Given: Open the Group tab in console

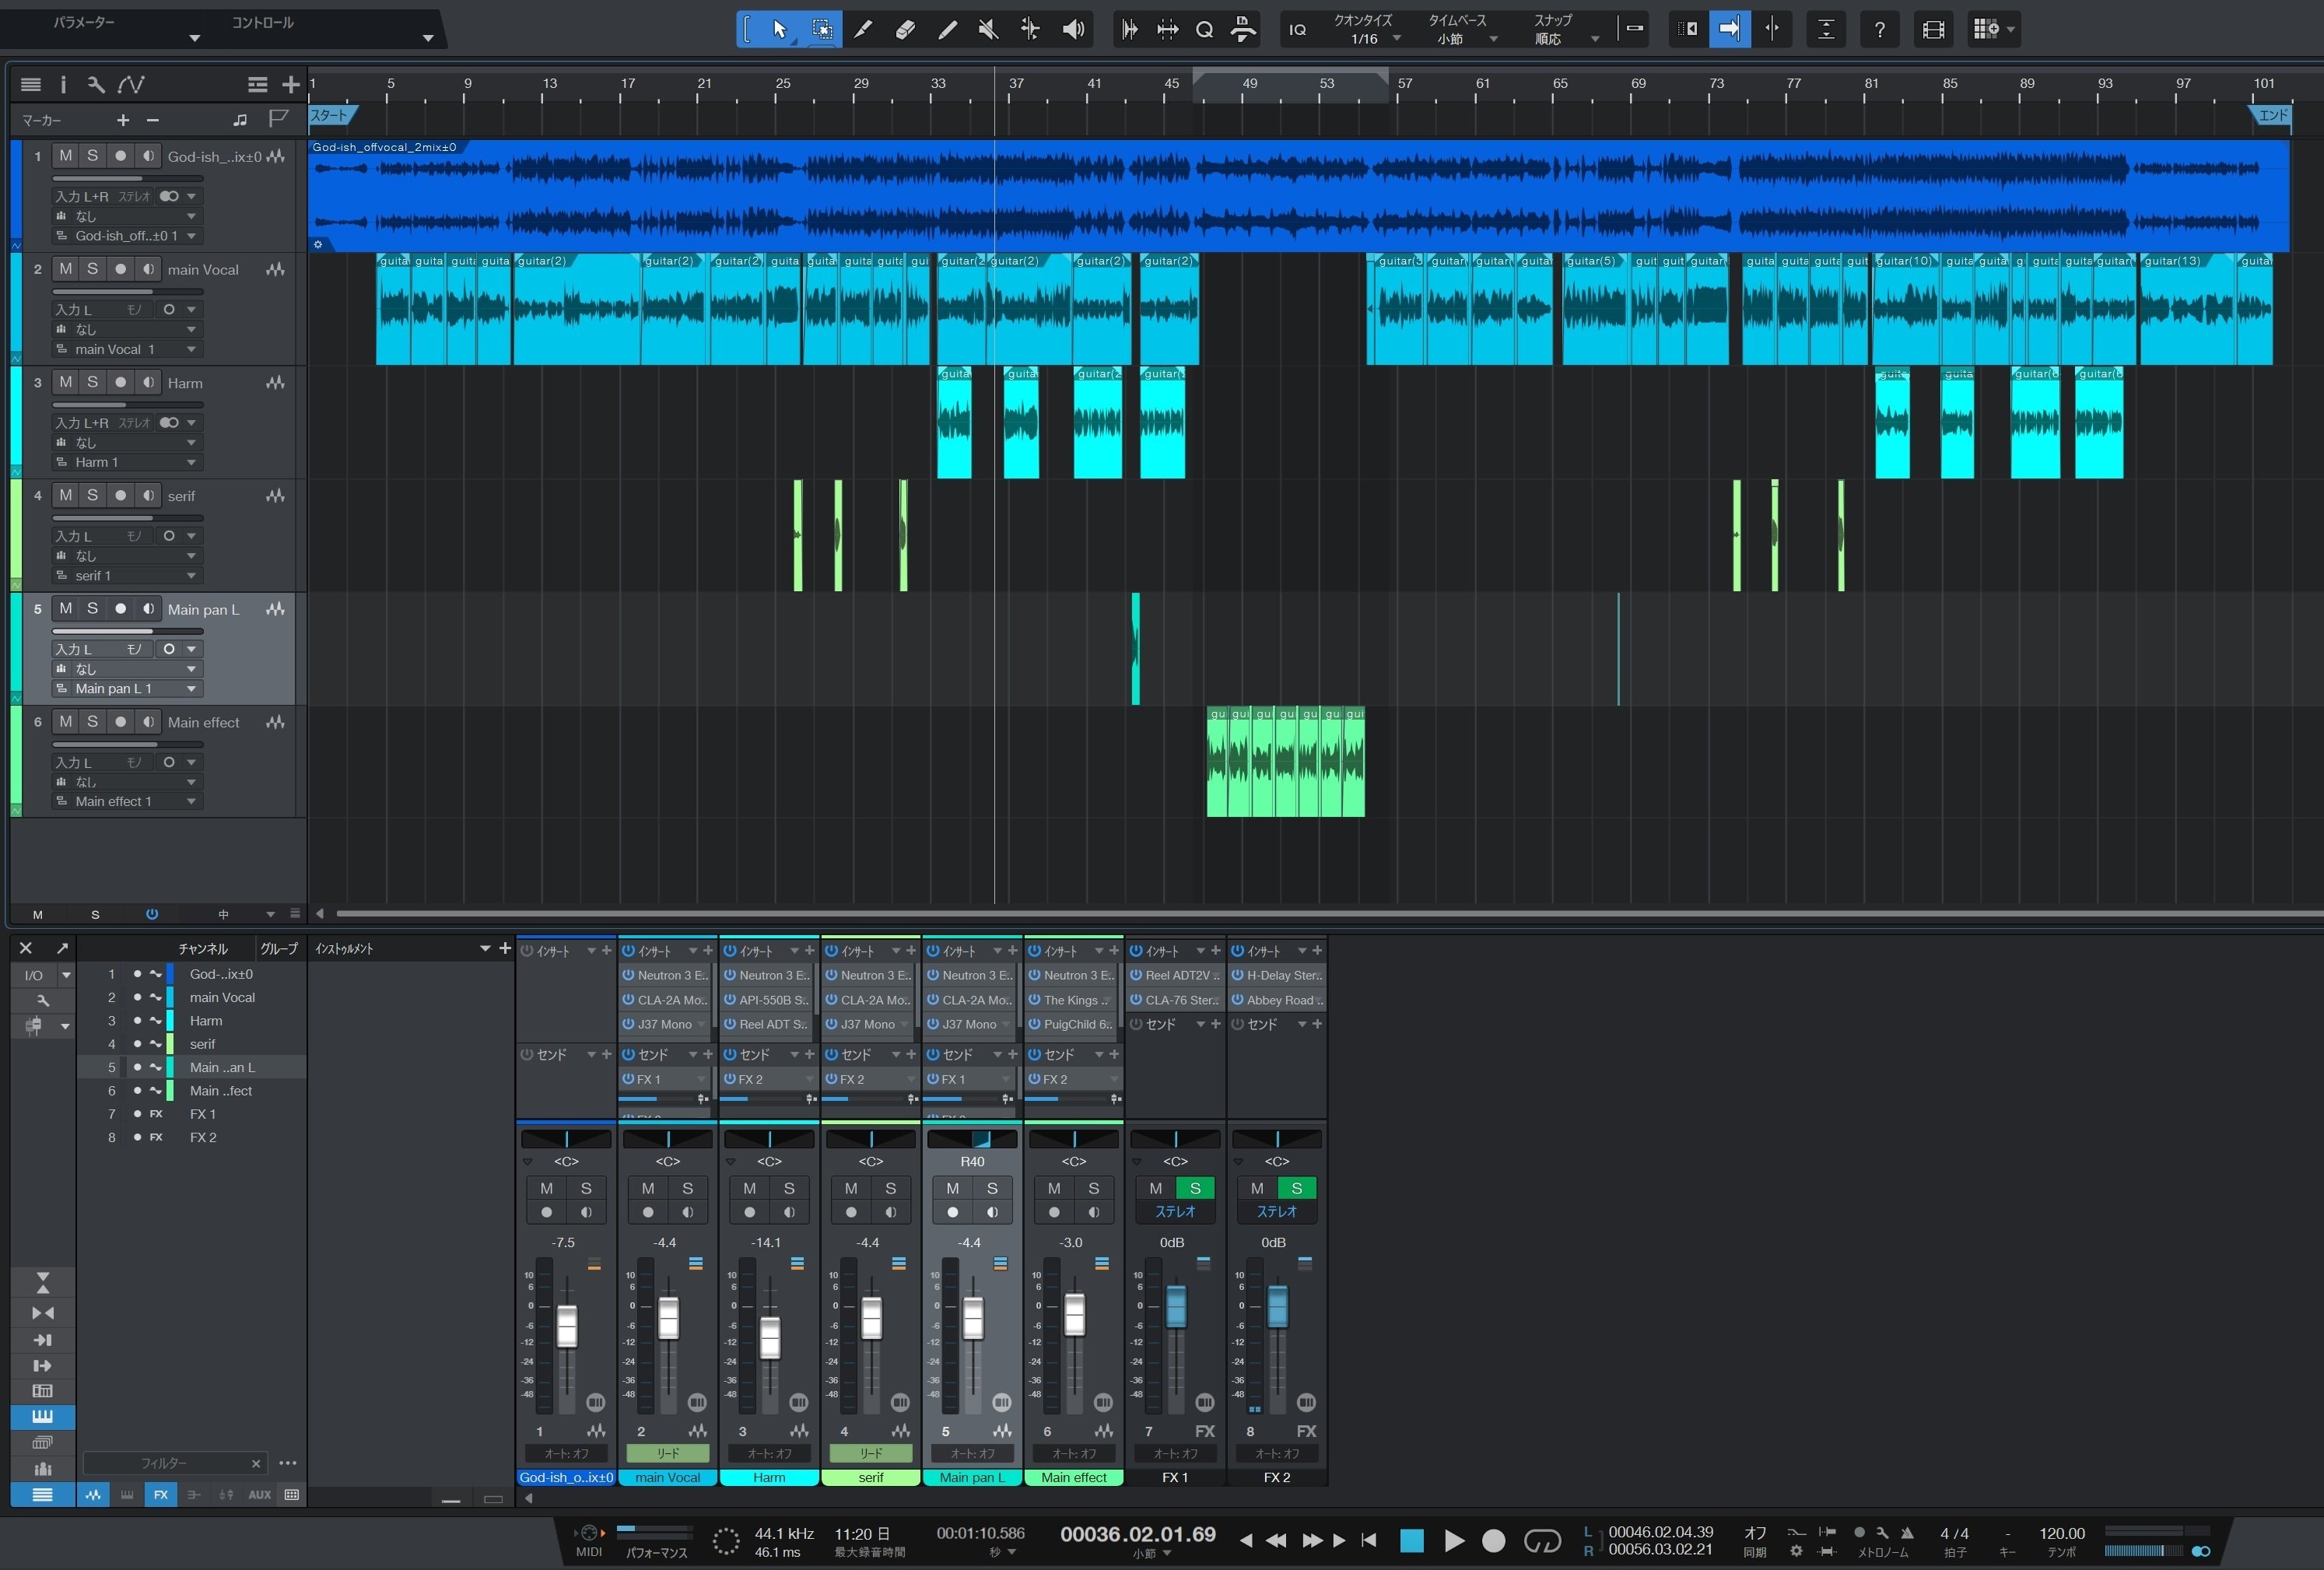Looking at the screenshot, I should pos(278,949).
